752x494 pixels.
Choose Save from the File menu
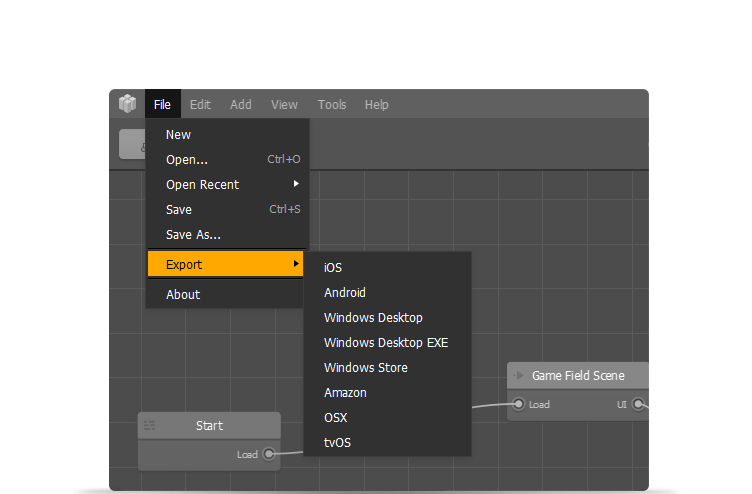(225, 210)
